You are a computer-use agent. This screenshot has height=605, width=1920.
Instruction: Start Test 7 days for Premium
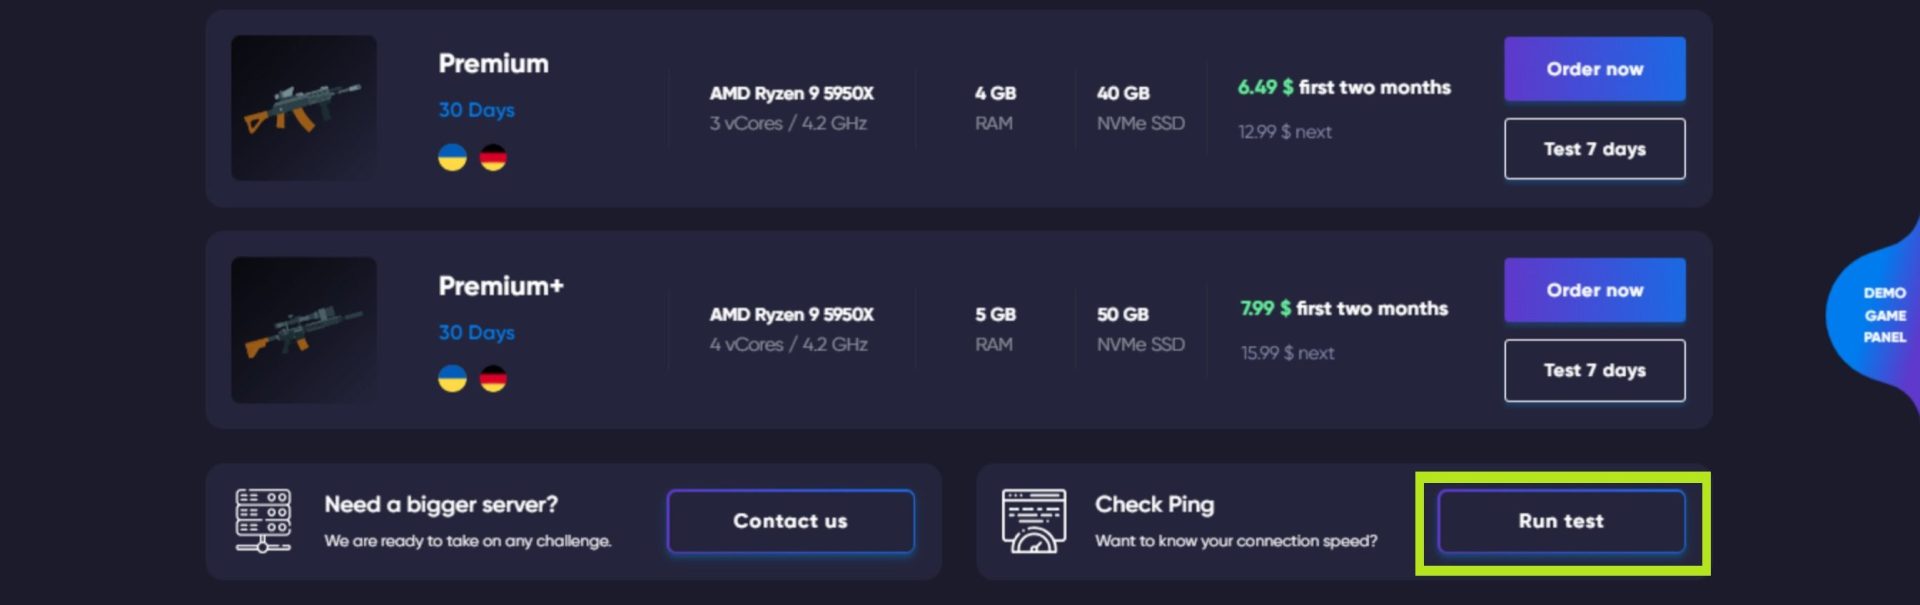point(1594,149)
